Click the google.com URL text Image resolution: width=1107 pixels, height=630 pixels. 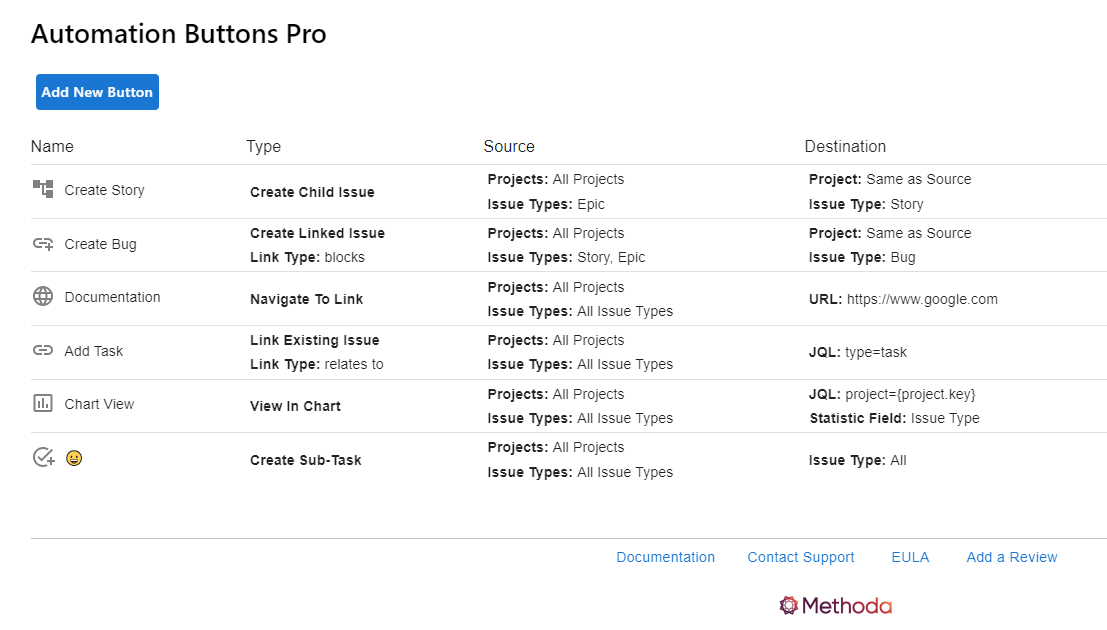[x=921, y=299]
